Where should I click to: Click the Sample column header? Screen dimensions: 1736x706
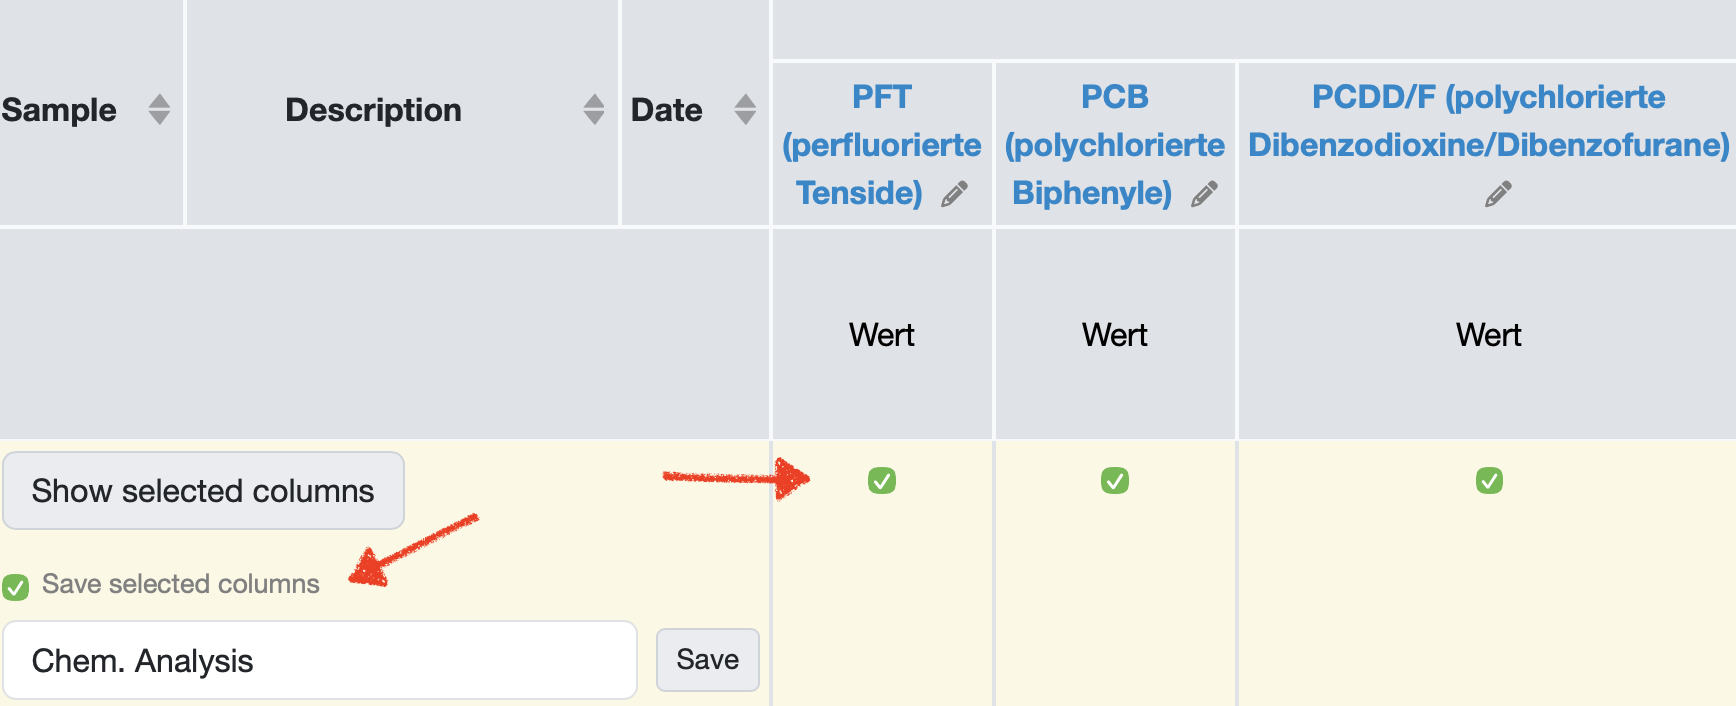[59, 110]
